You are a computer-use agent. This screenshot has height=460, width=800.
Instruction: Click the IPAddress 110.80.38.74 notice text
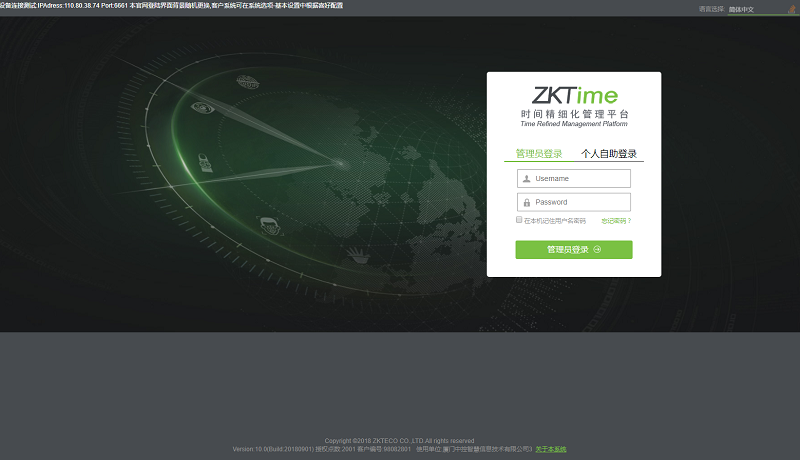[171, 6]
